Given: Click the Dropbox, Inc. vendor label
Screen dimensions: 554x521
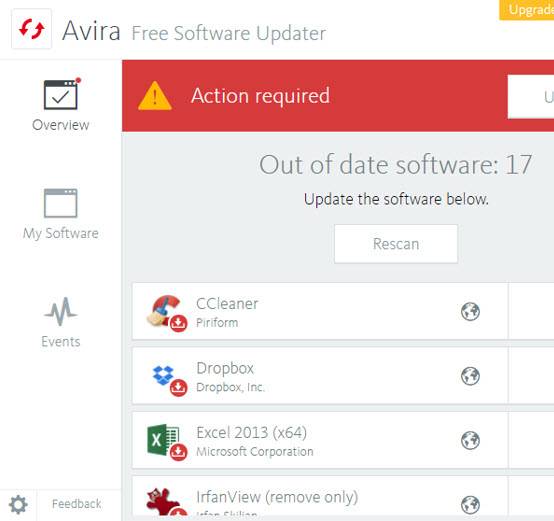Looking at the screenshot, I should 230,387.
